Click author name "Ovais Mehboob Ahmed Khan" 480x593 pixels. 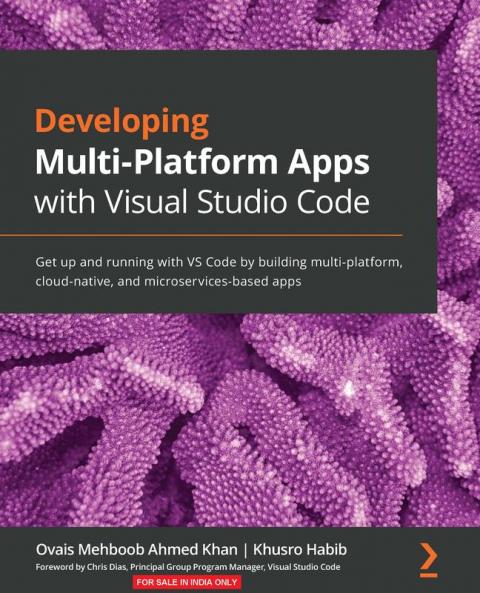click(x=137, y=550)
